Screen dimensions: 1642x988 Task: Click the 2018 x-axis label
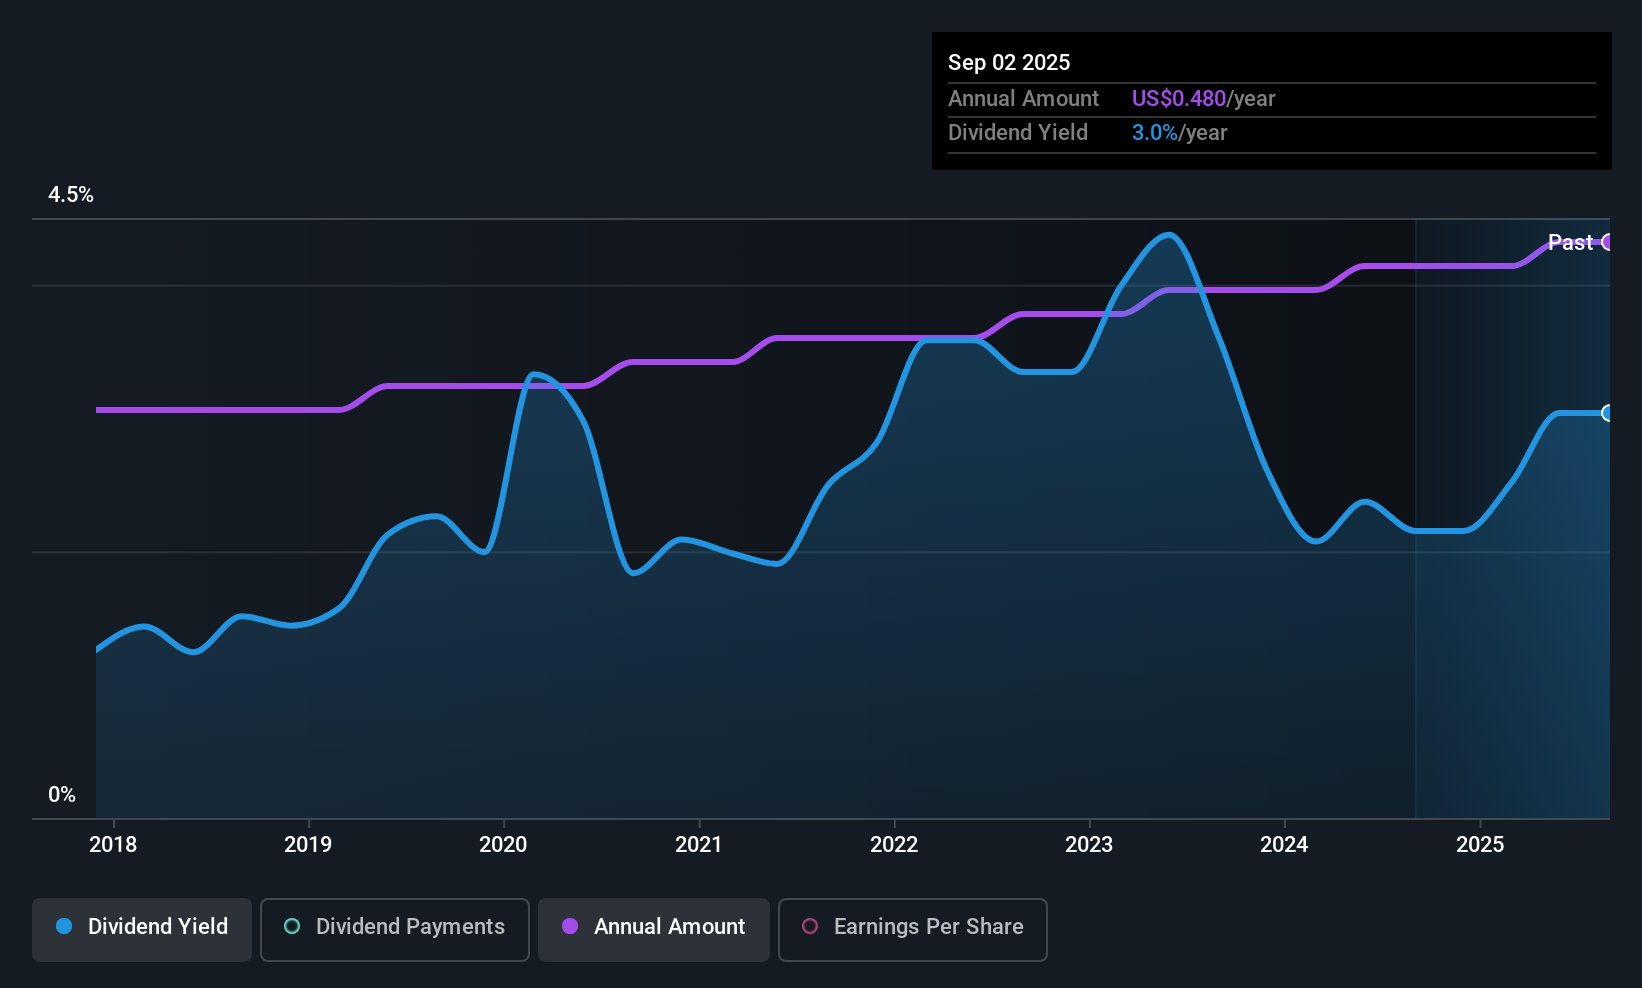pos(113,844)
